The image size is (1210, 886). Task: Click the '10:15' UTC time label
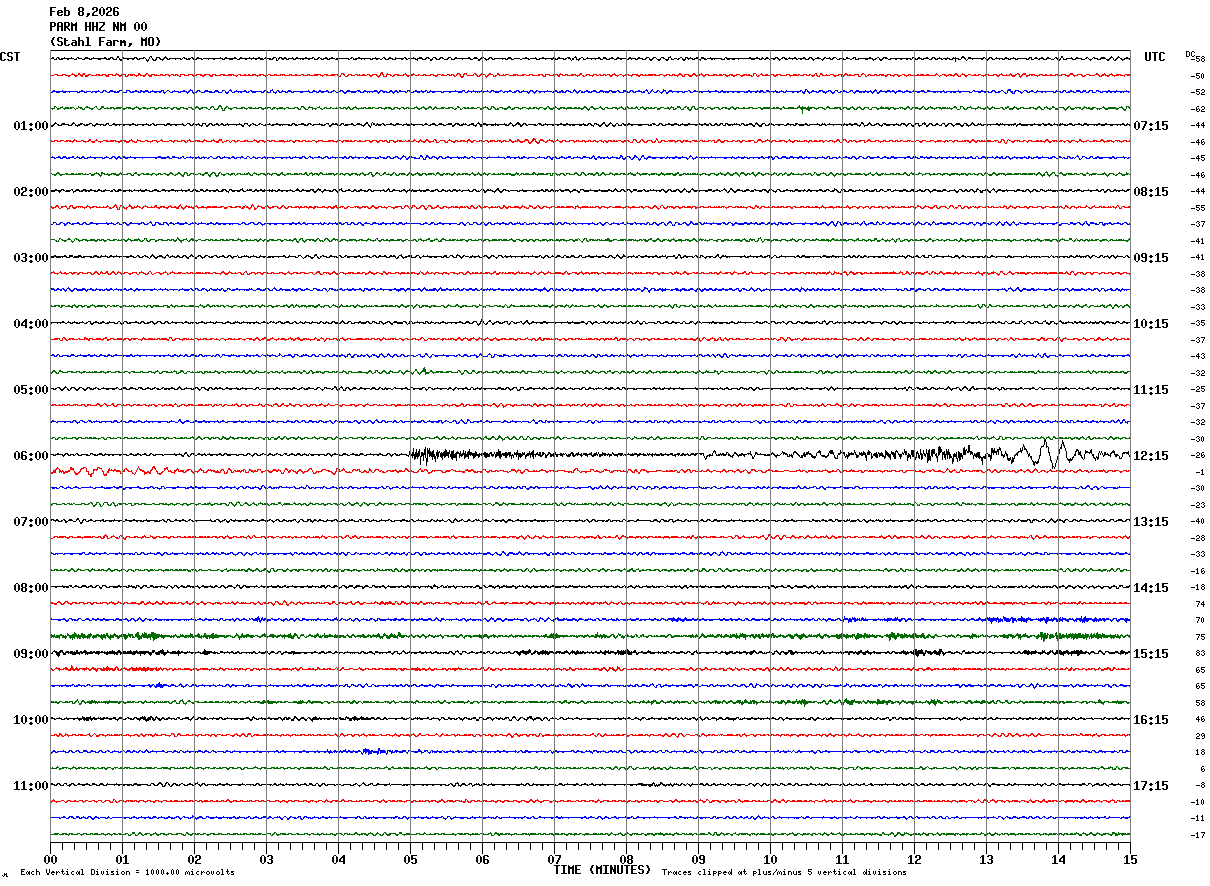point(1151,324)
